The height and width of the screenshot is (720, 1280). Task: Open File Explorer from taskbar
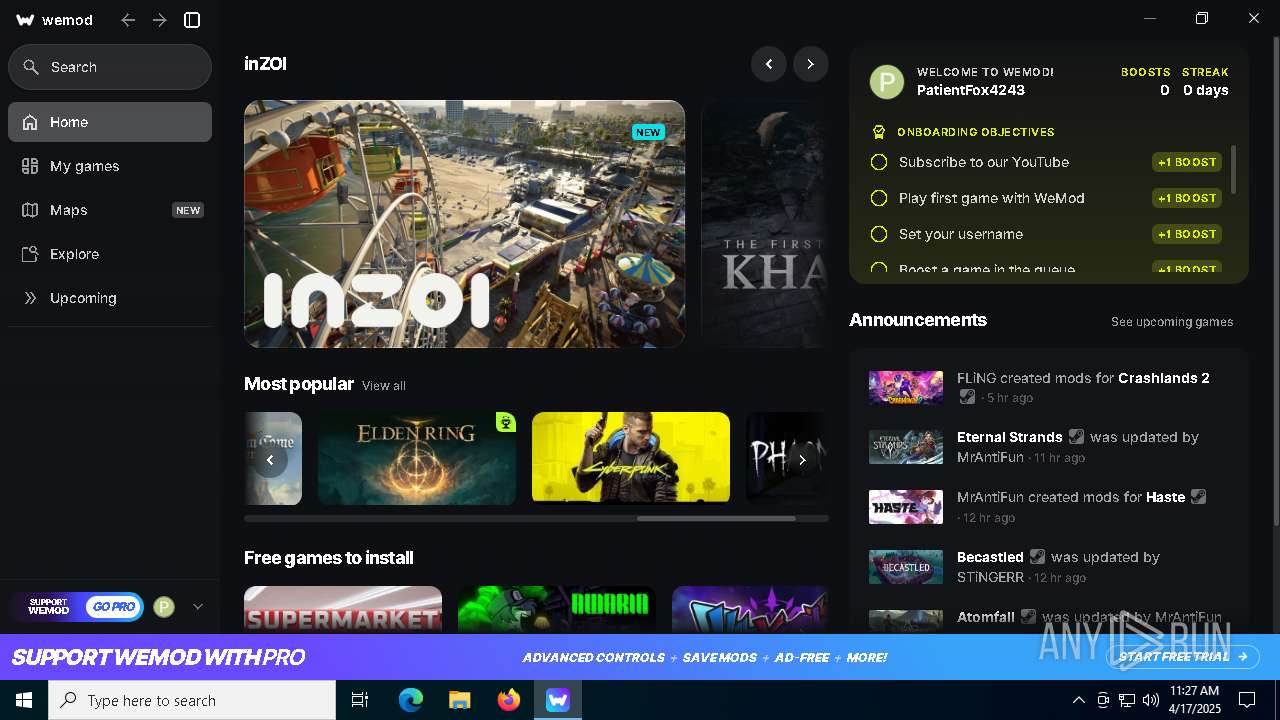pyautogui.click(x=459, y=700)
